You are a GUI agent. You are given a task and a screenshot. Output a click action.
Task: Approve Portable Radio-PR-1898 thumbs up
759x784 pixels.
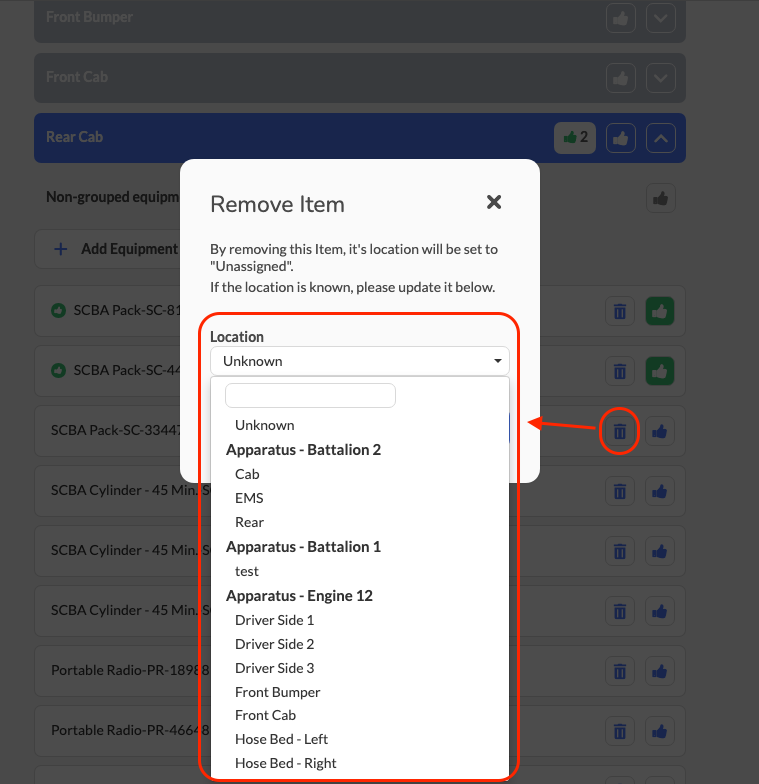coord(660,672)
